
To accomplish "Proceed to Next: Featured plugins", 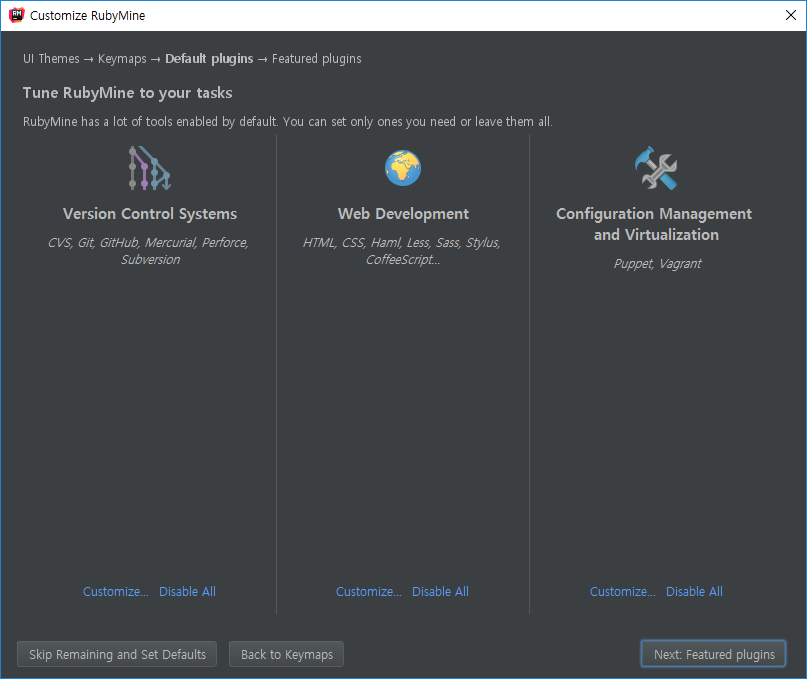I will click(x=713, y=654).
